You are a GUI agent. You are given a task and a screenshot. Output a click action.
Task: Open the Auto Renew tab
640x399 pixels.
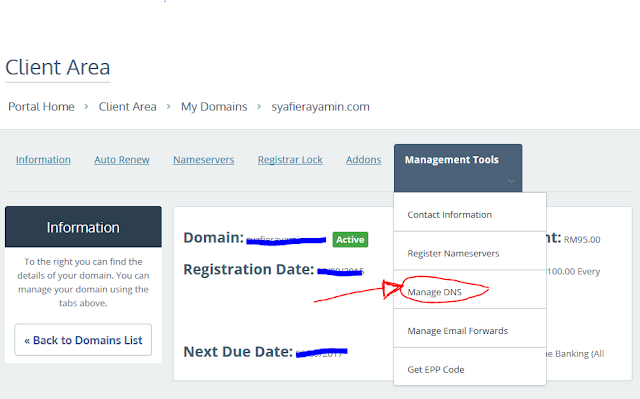coord(122,160)
